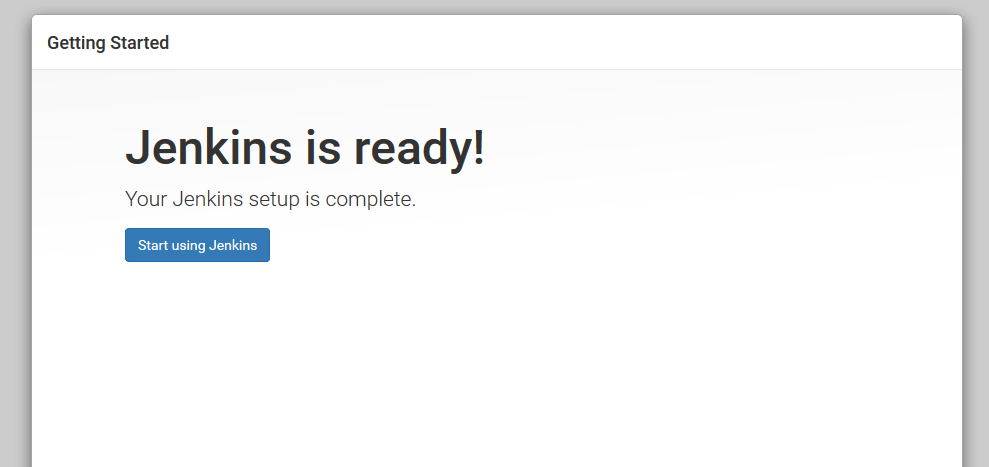Click the Jenkins is ready! heading
Viewport: 989px width, 467px height.
(305, 148)
